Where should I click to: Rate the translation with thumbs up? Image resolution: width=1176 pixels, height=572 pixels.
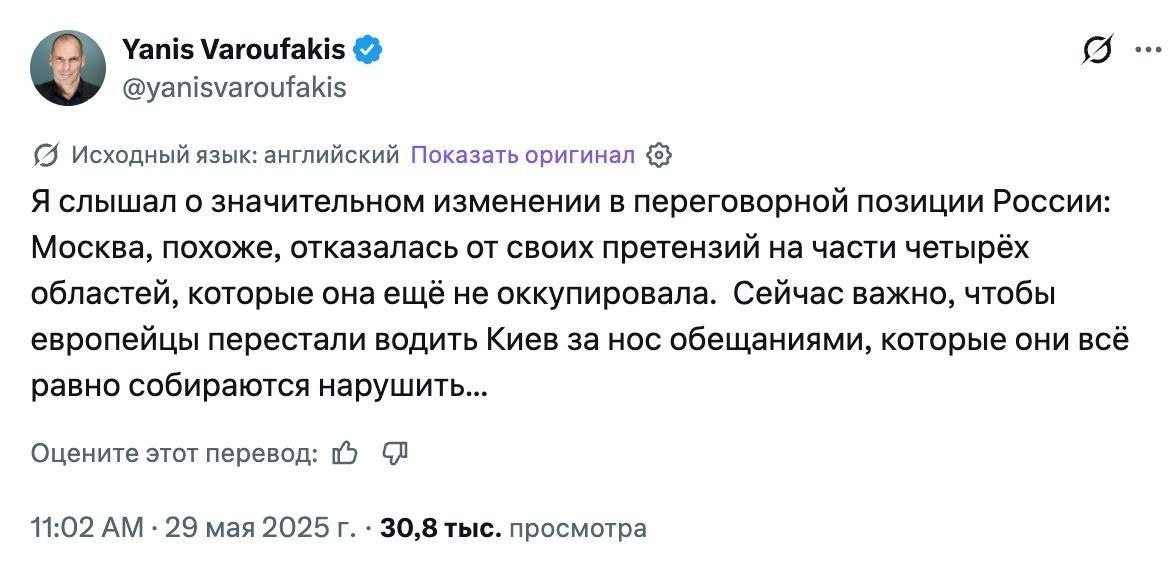pyautogui.click(x=344, y=453)
